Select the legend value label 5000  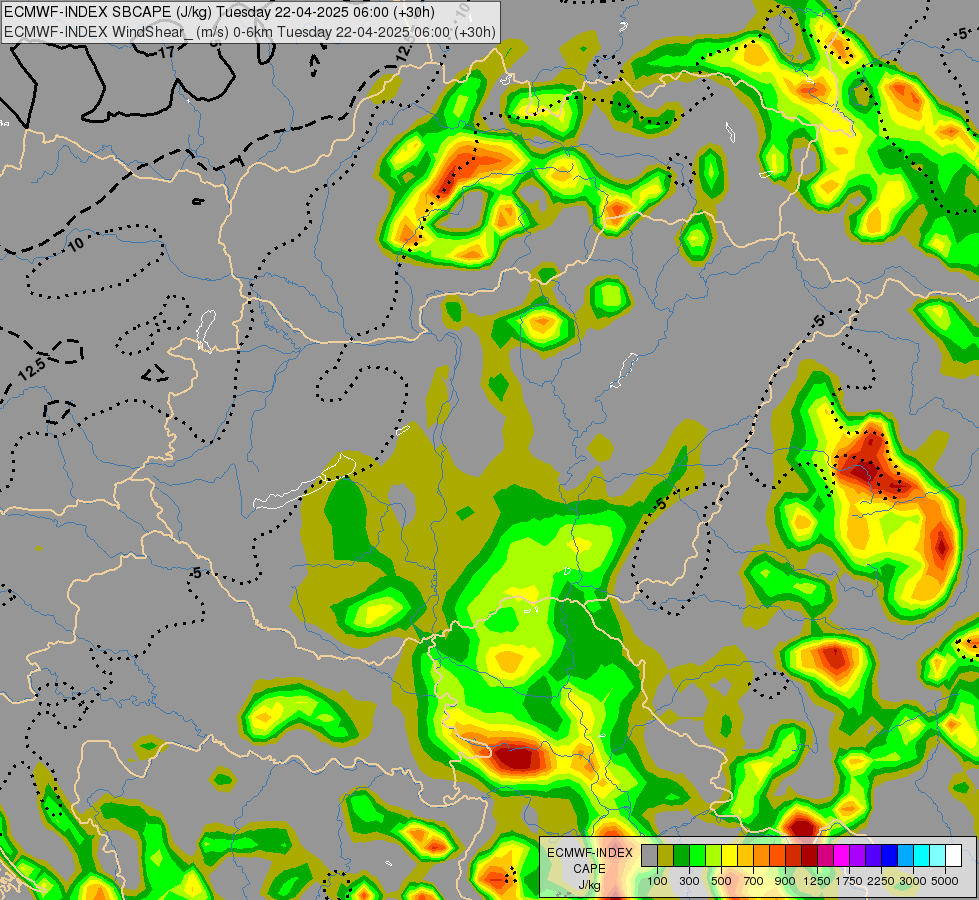[945, 881]
